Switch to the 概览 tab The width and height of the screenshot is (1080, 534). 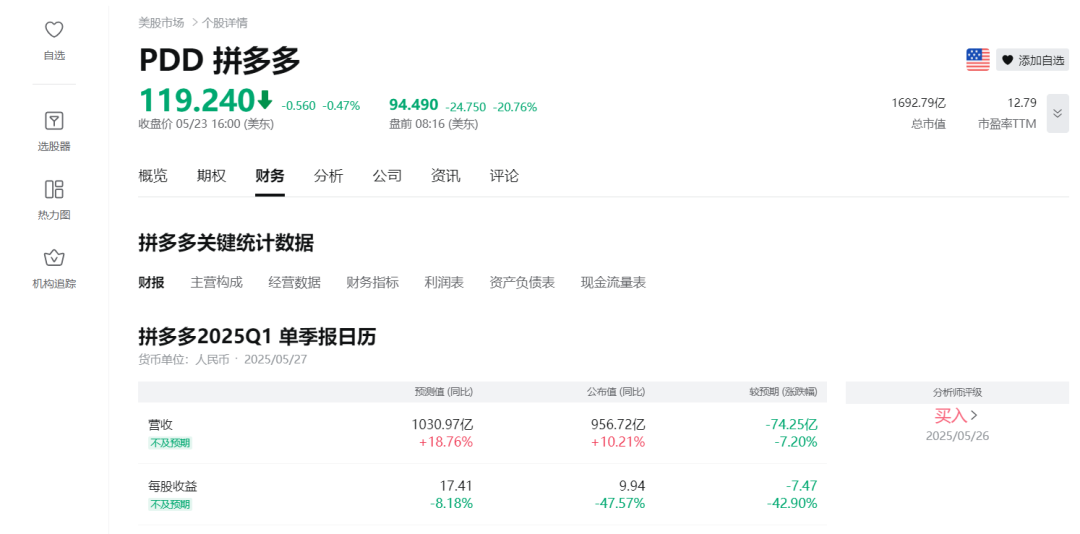pos(153,176)
